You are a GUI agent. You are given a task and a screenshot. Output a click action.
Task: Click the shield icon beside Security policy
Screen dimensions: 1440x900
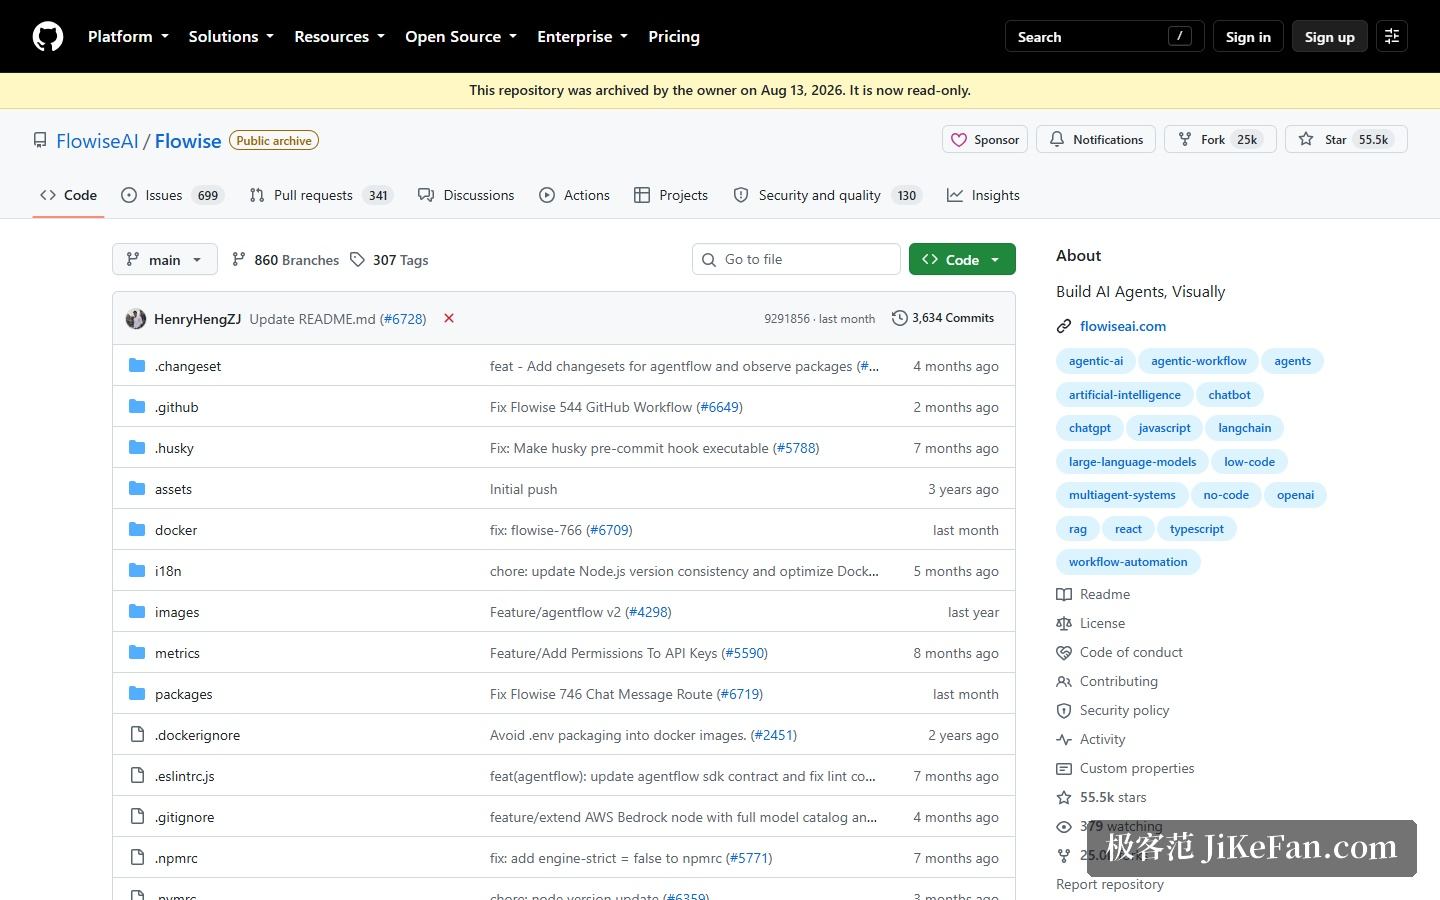coord(1064,710)
